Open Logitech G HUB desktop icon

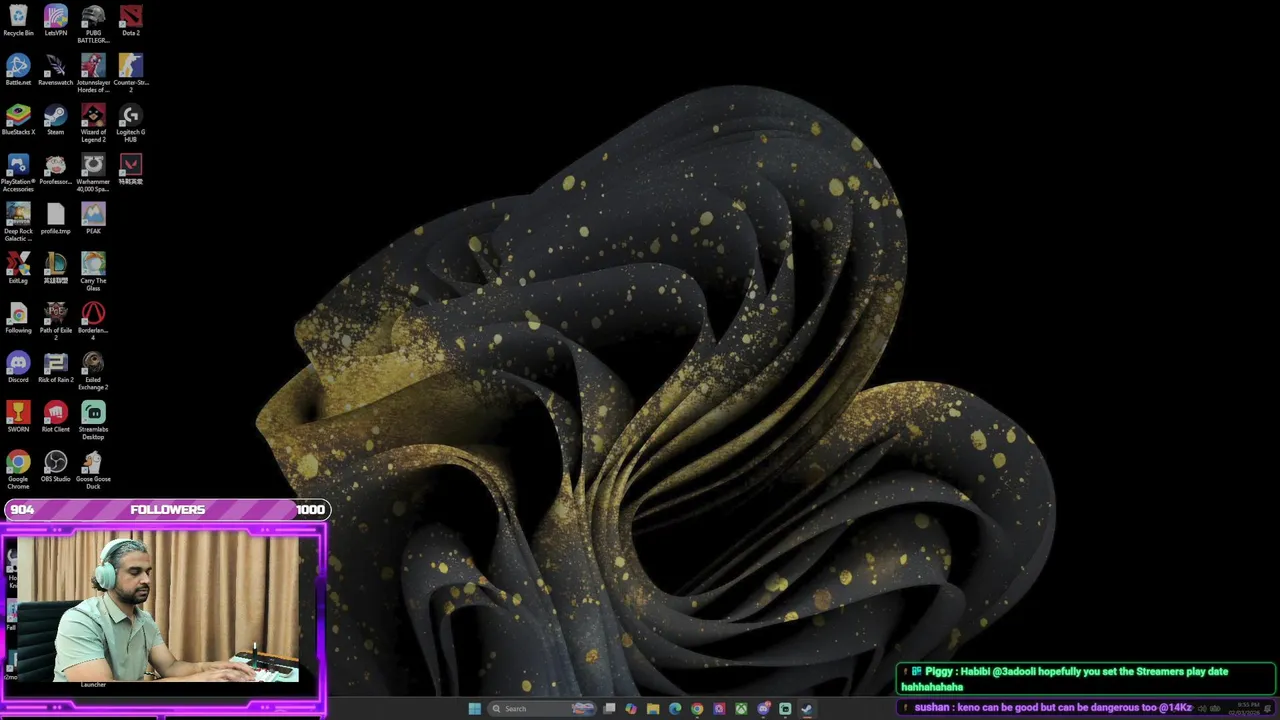coord(131,123)
